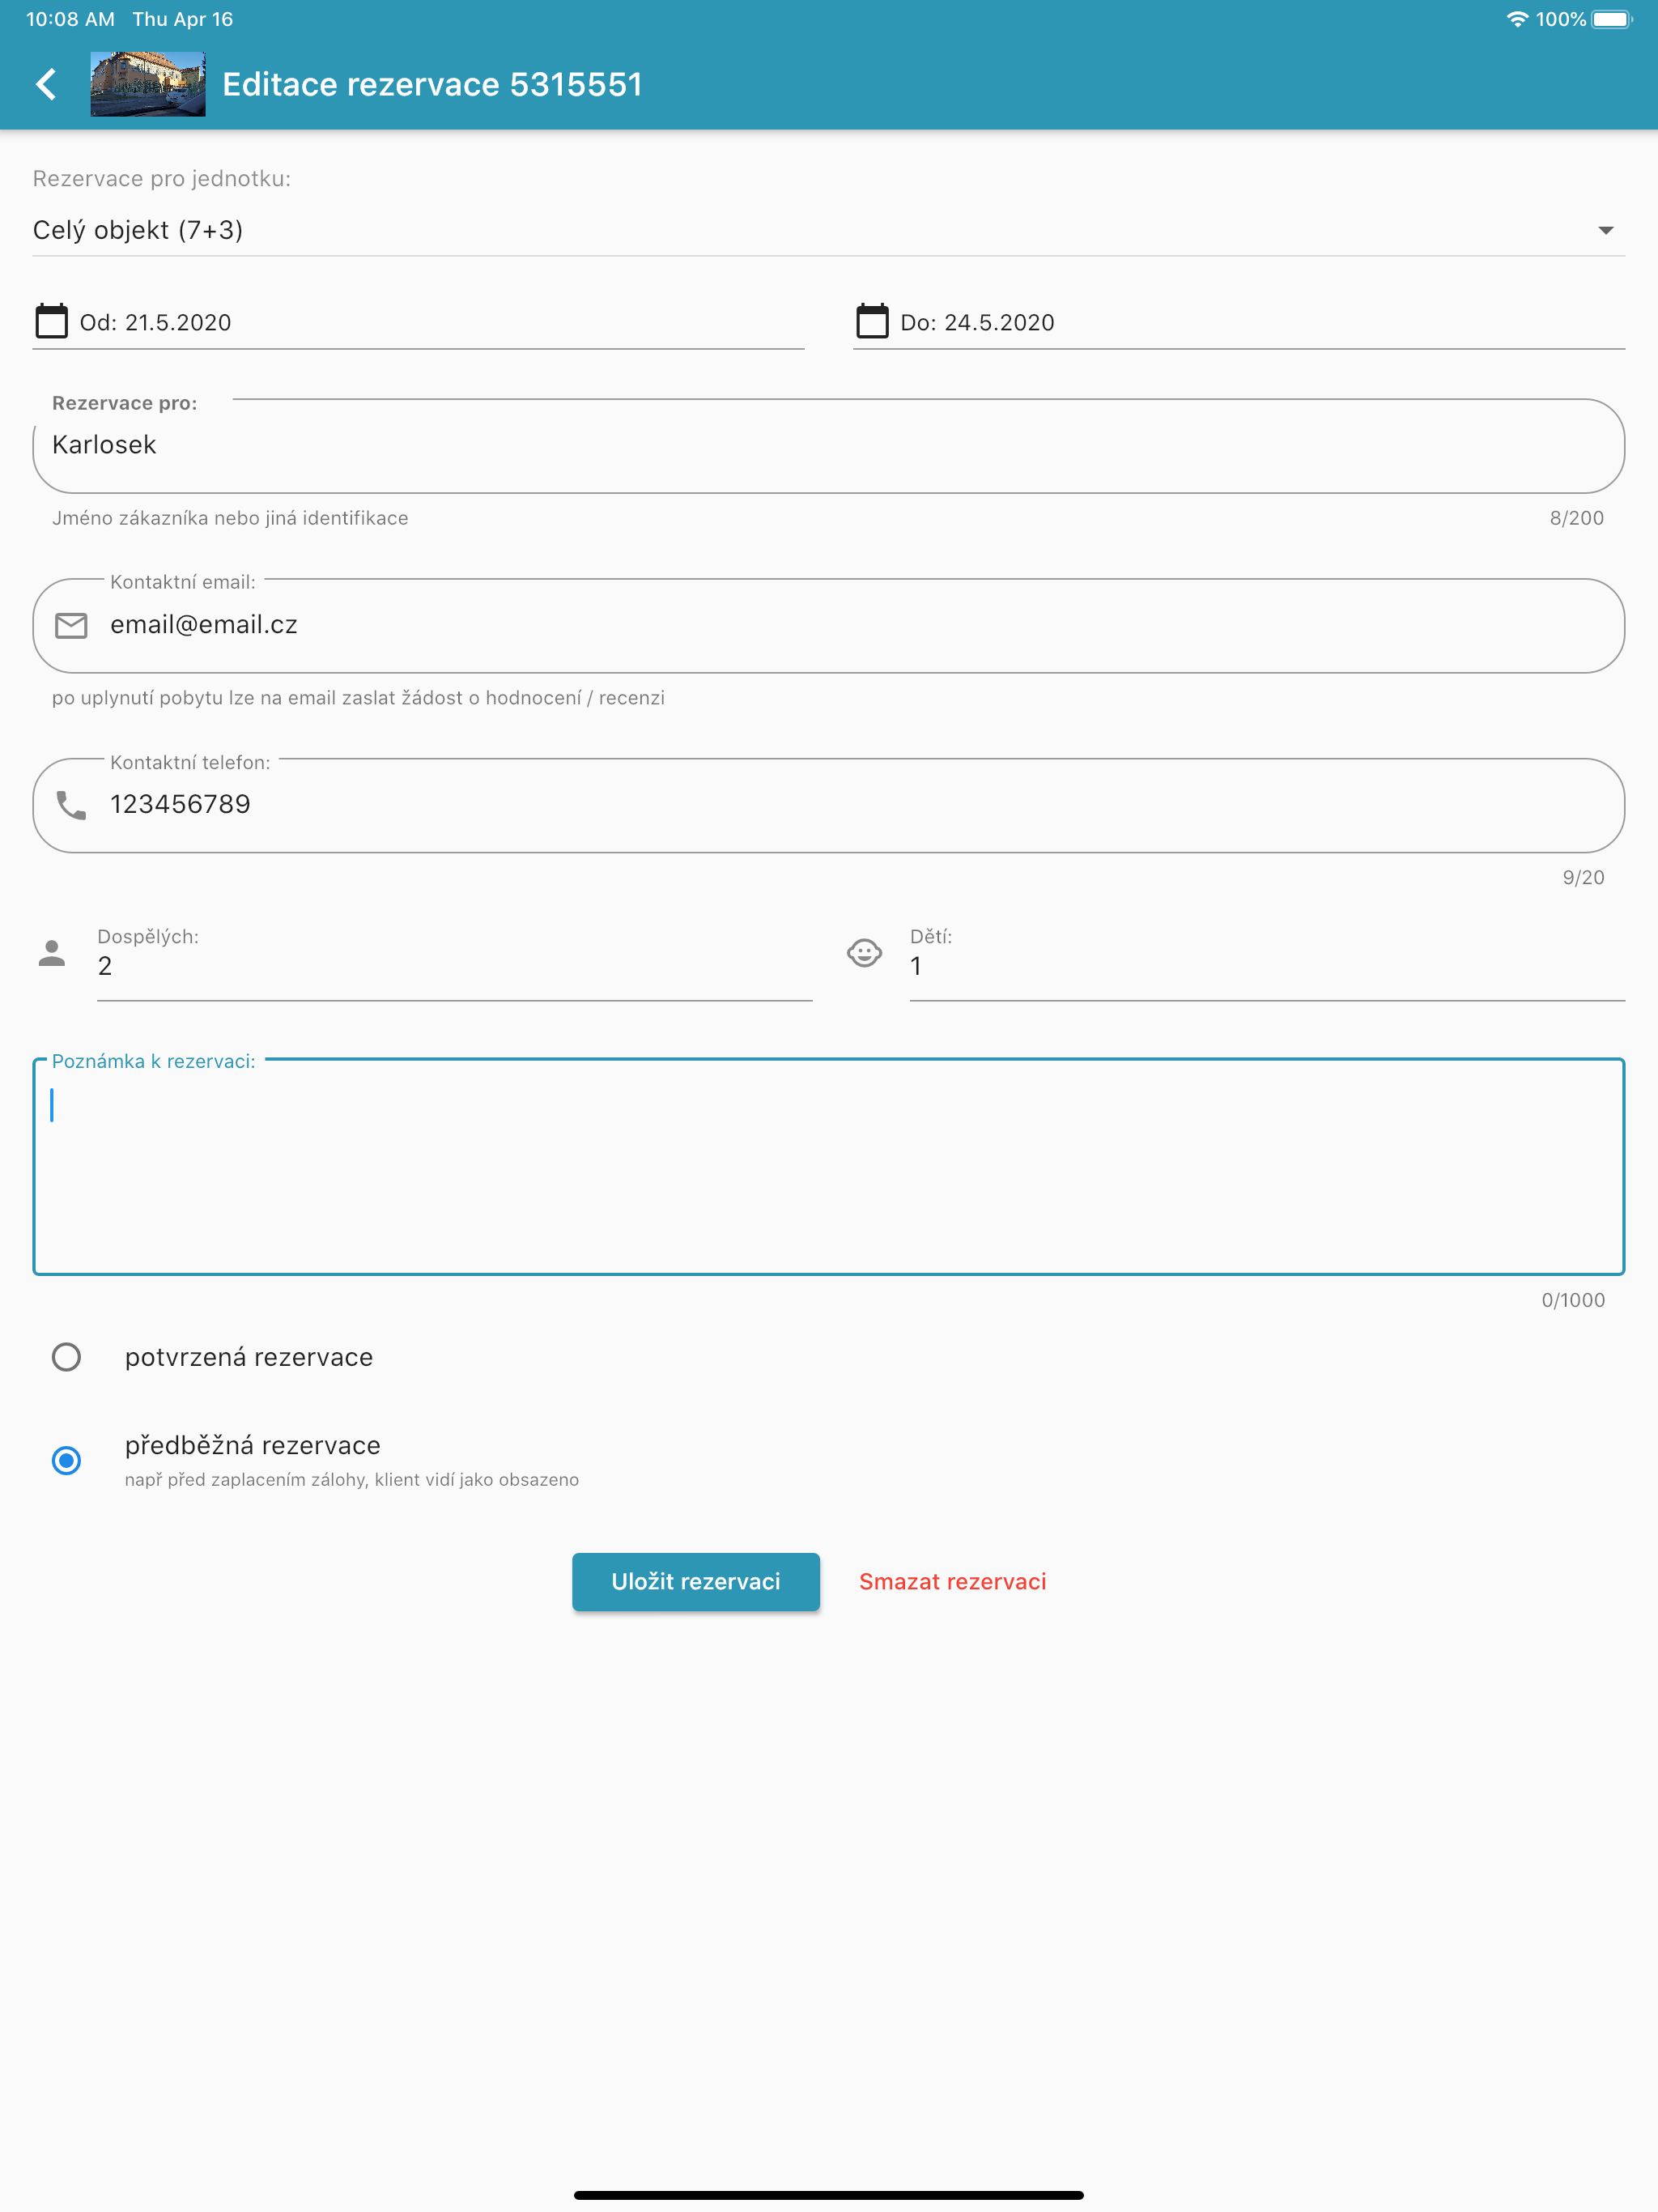Click into the Kontaktní email field

click(x=828, y=626)
